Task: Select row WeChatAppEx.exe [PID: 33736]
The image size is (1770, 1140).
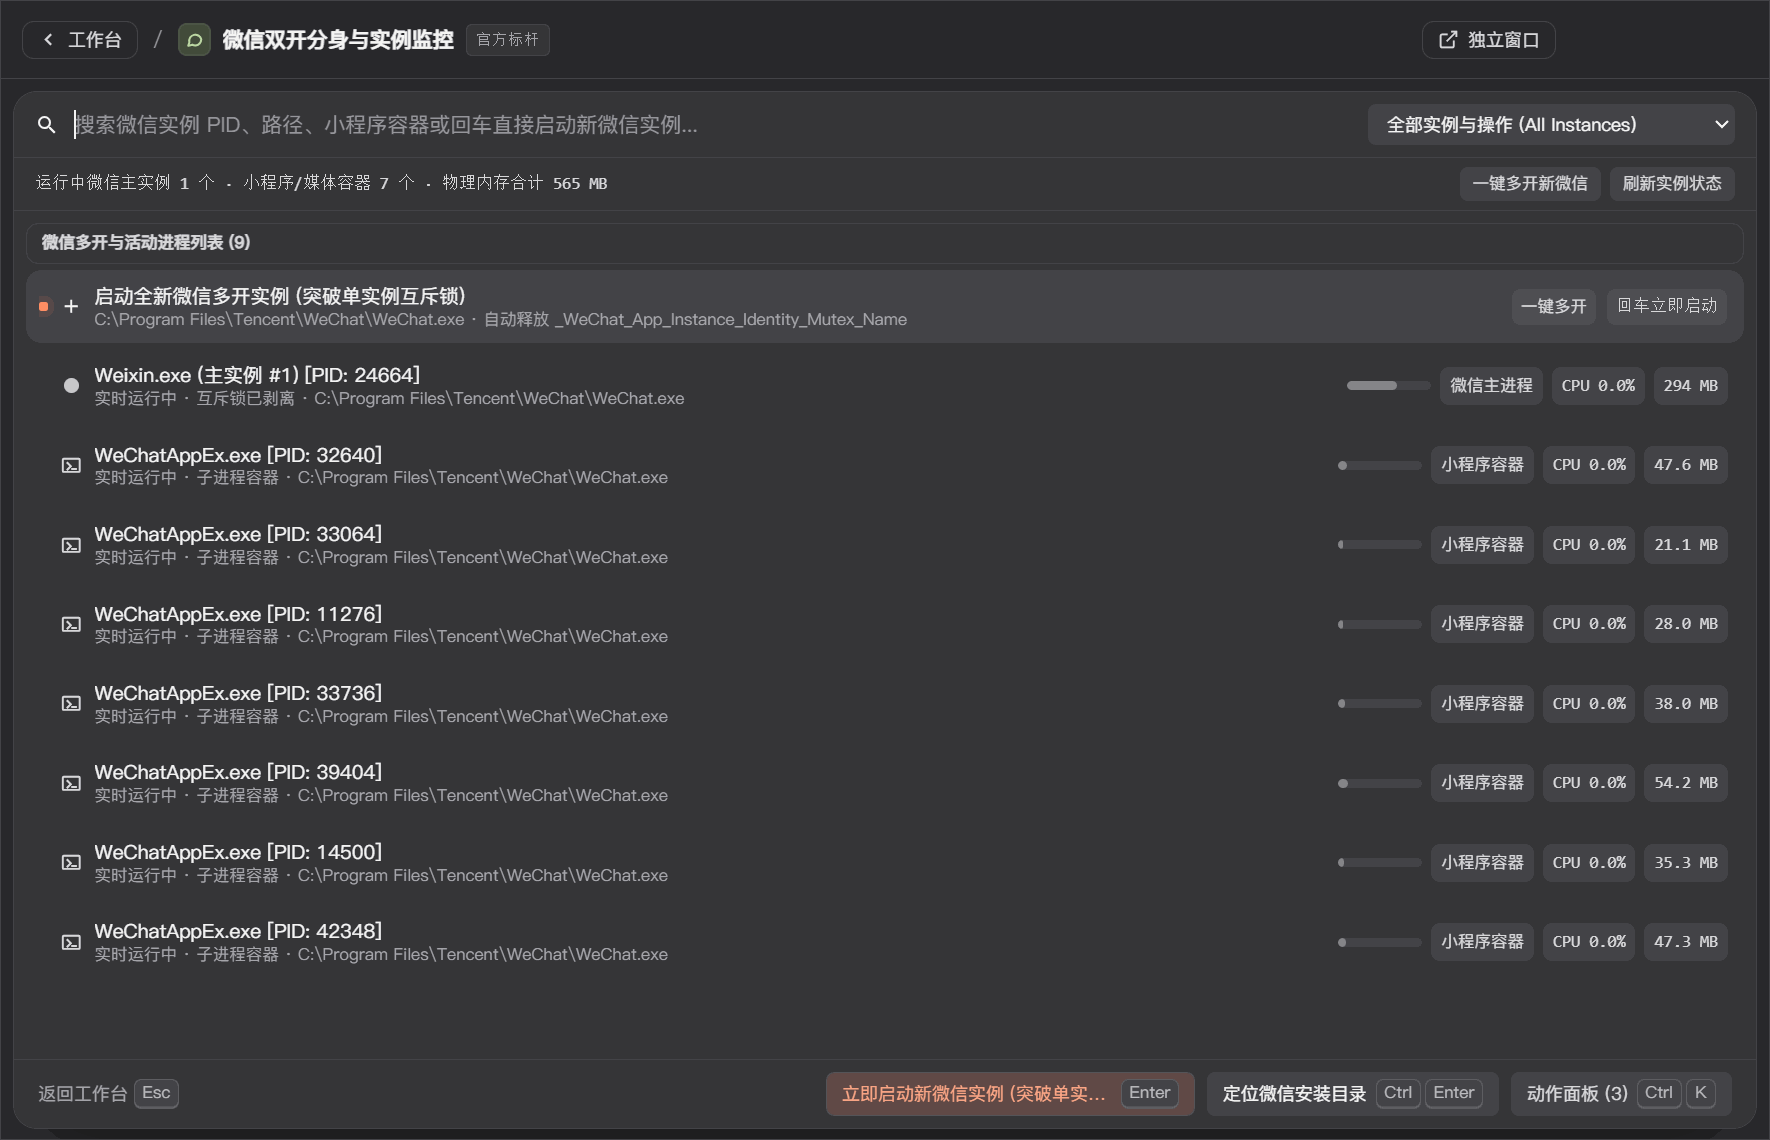Action: point(884,704)
